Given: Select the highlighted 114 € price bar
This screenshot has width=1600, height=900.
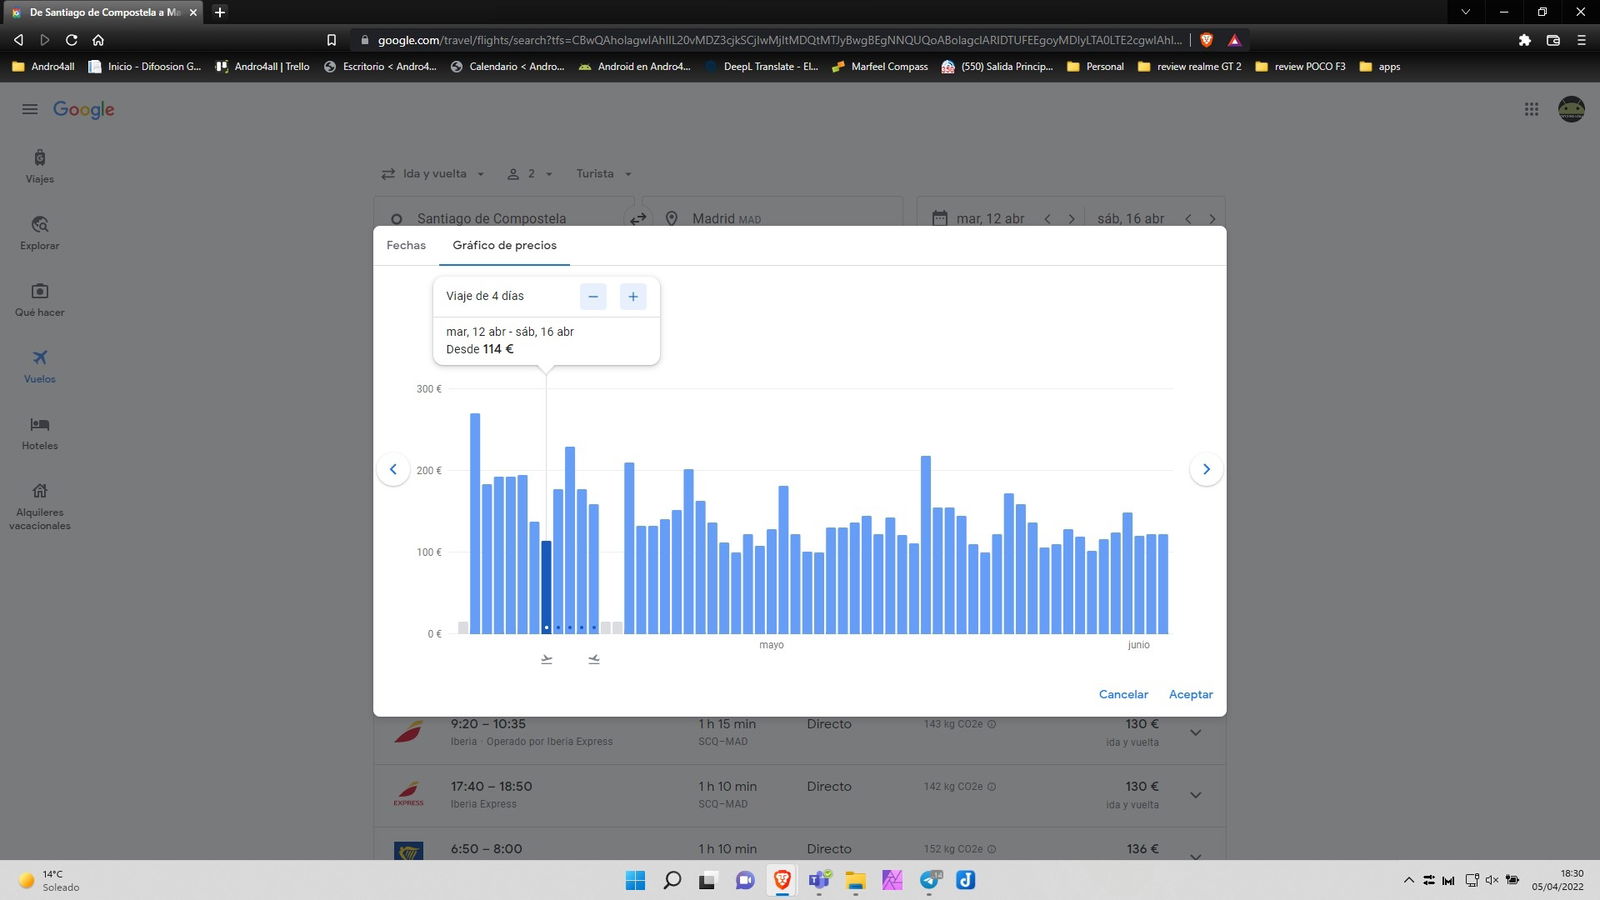Looking at the screenshot, I should (546, 587).
